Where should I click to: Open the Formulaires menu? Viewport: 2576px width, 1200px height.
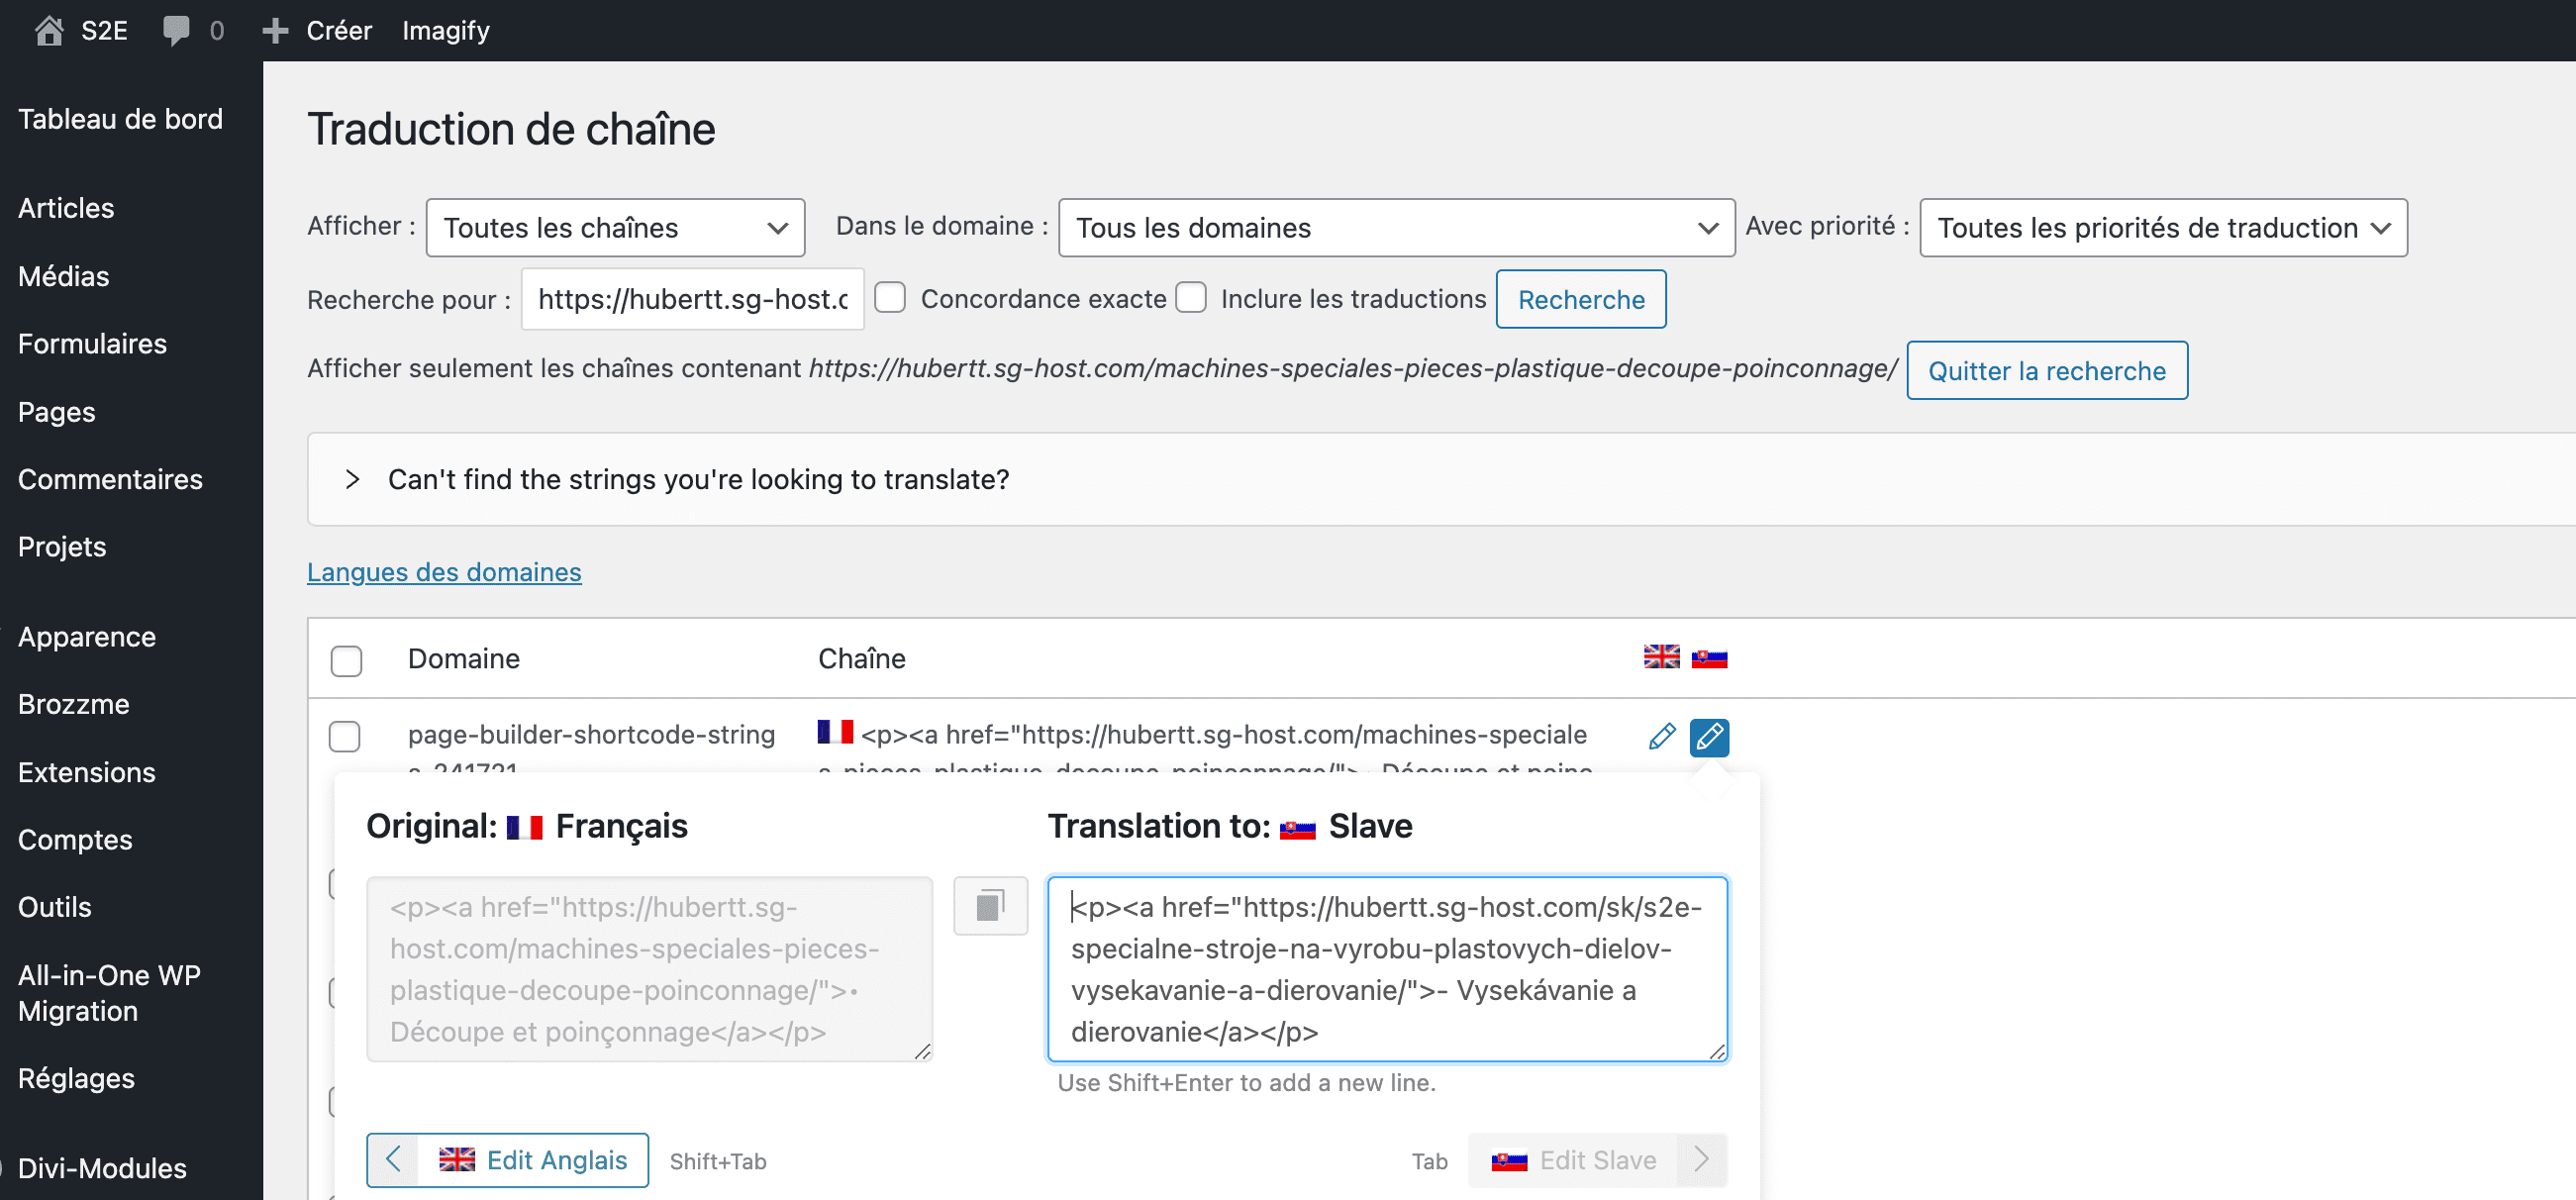pos(92,344)
